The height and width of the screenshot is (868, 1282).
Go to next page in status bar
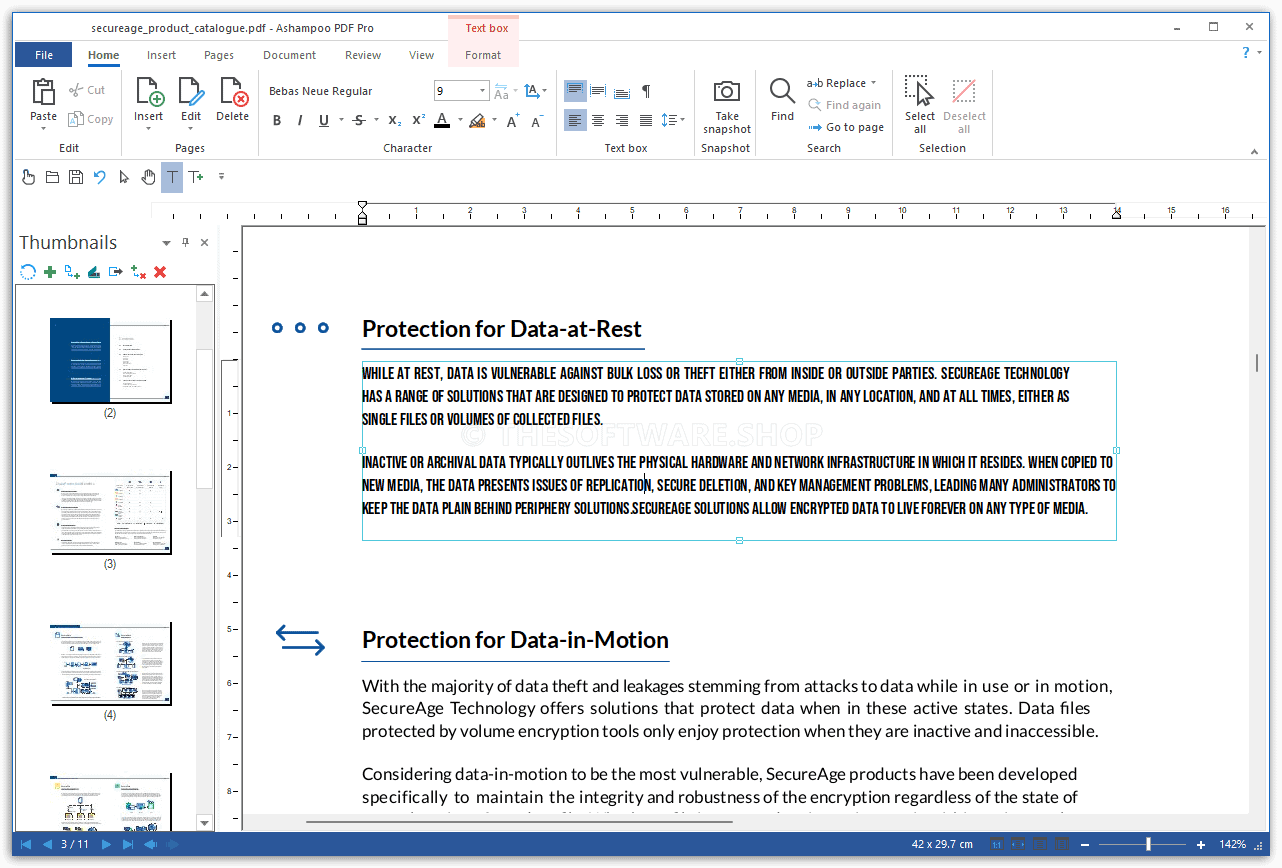coord(107,845)
